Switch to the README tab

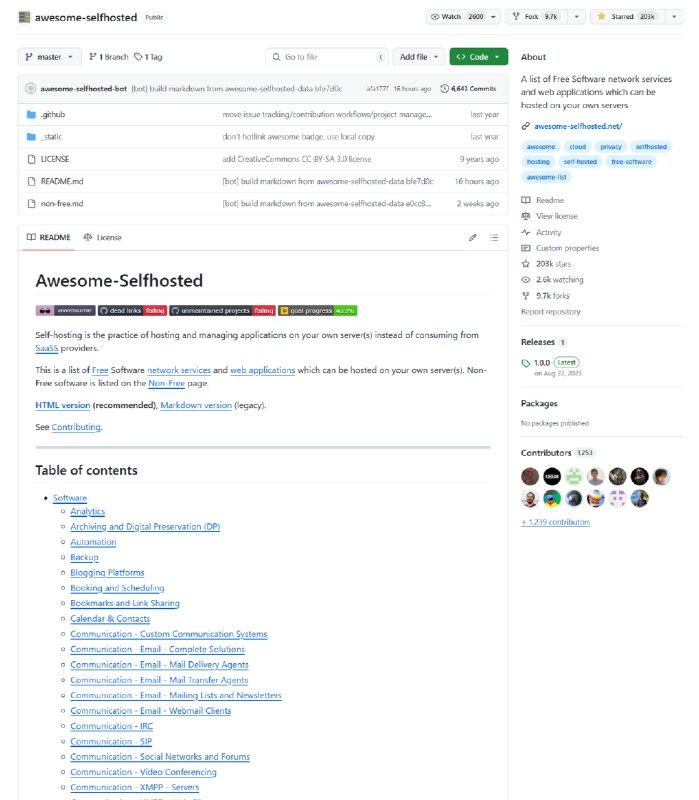click(x=48, y=237)
